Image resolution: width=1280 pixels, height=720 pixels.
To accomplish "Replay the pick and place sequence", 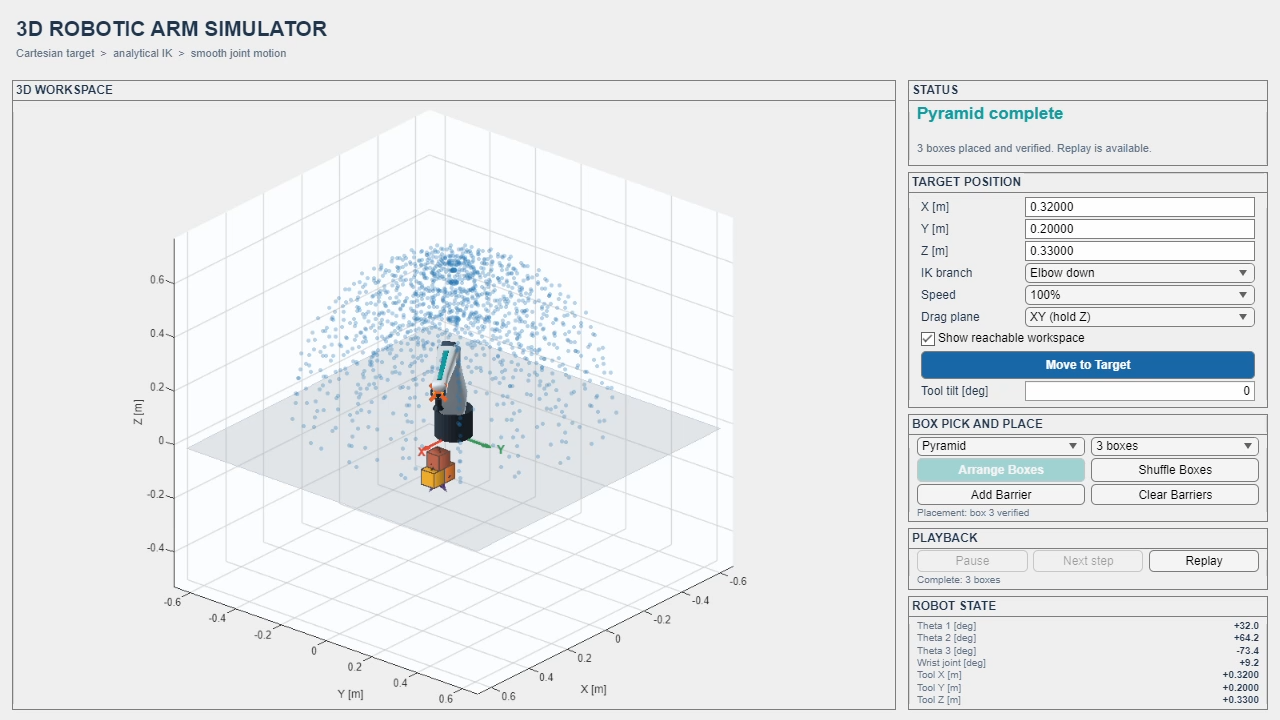I will tap(1204, 561).
